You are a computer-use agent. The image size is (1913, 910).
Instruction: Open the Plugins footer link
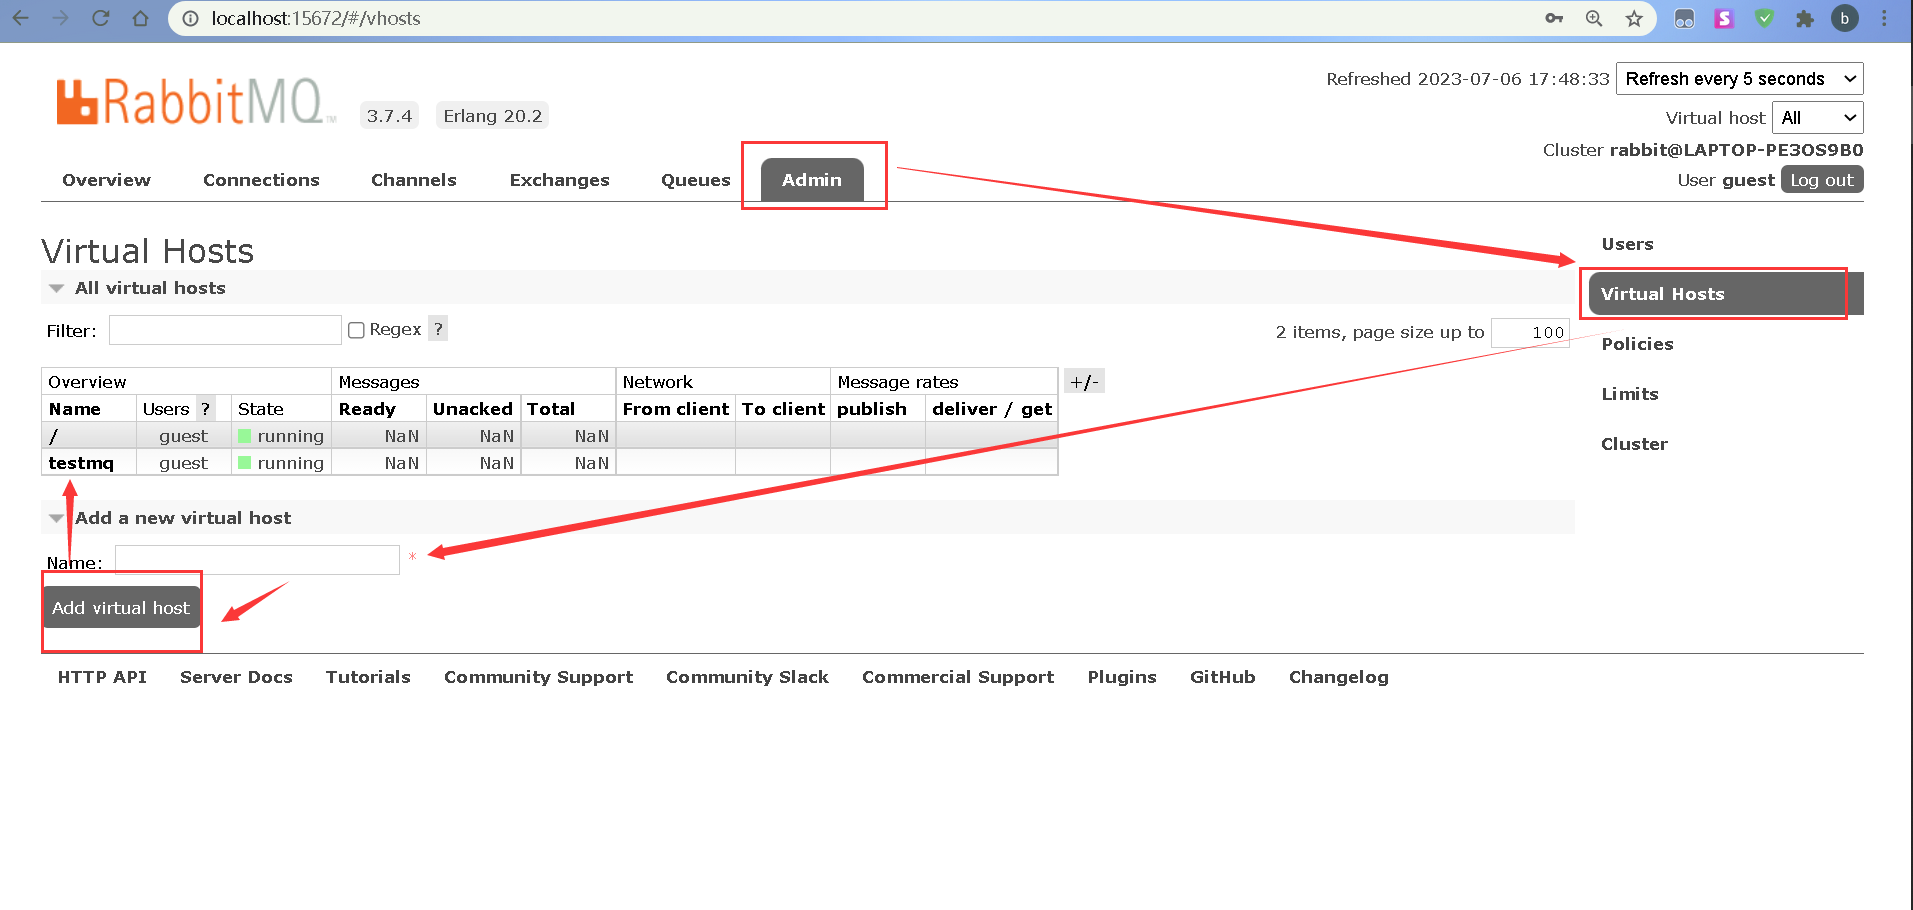(1122, 677)
